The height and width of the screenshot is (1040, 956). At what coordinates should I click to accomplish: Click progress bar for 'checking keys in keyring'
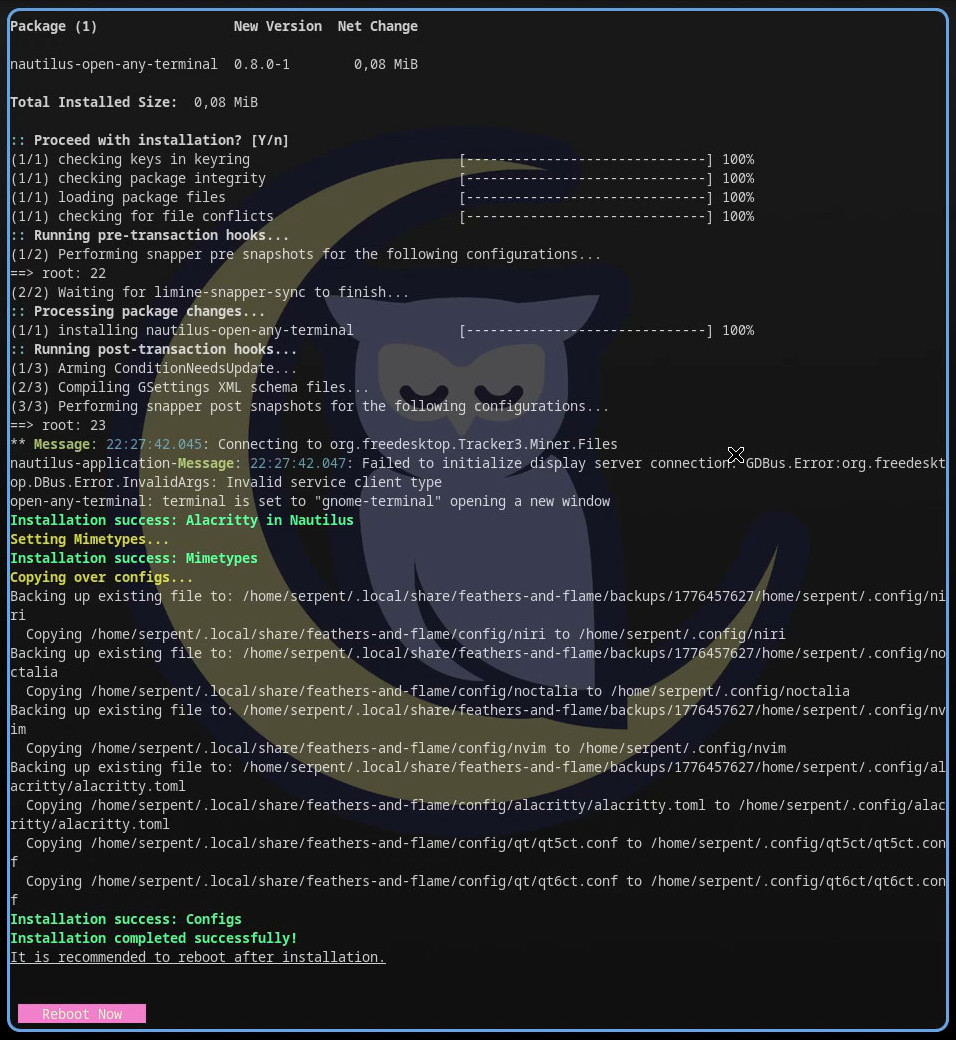tap(586, 159)
